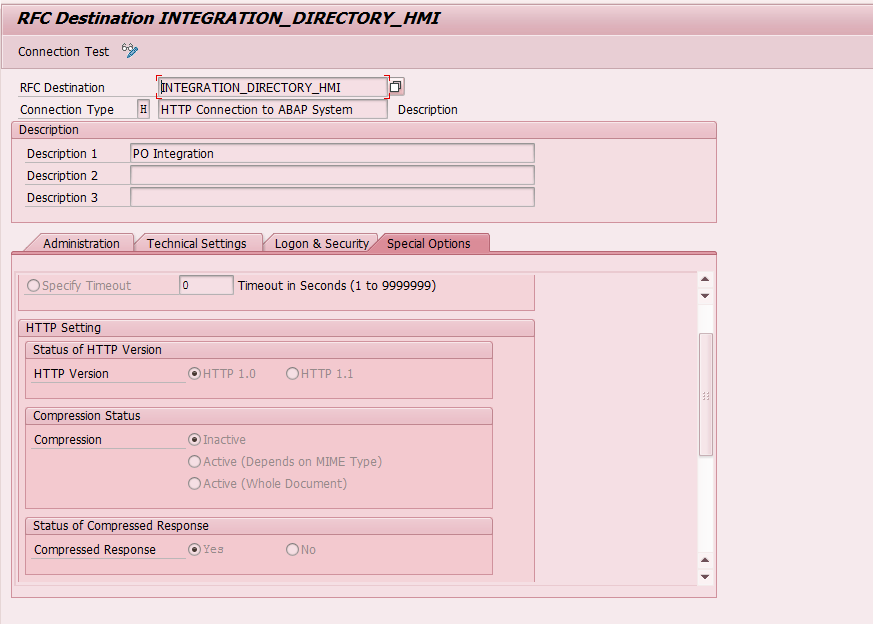Switch to the Administration tab
This screenshot has height=624, width=873.
tap(81, 243)
